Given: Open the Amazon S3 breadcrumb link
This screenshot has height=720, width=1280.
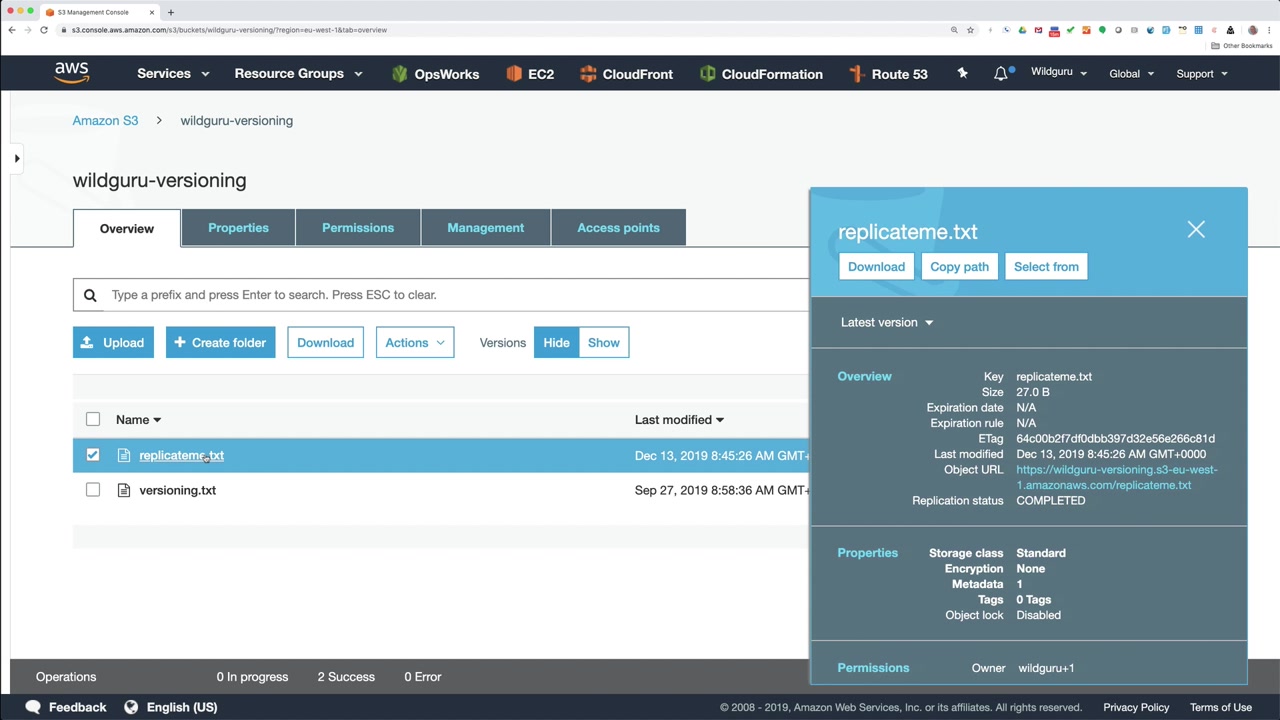Looking at the screenshot, I should click(105, 121).
